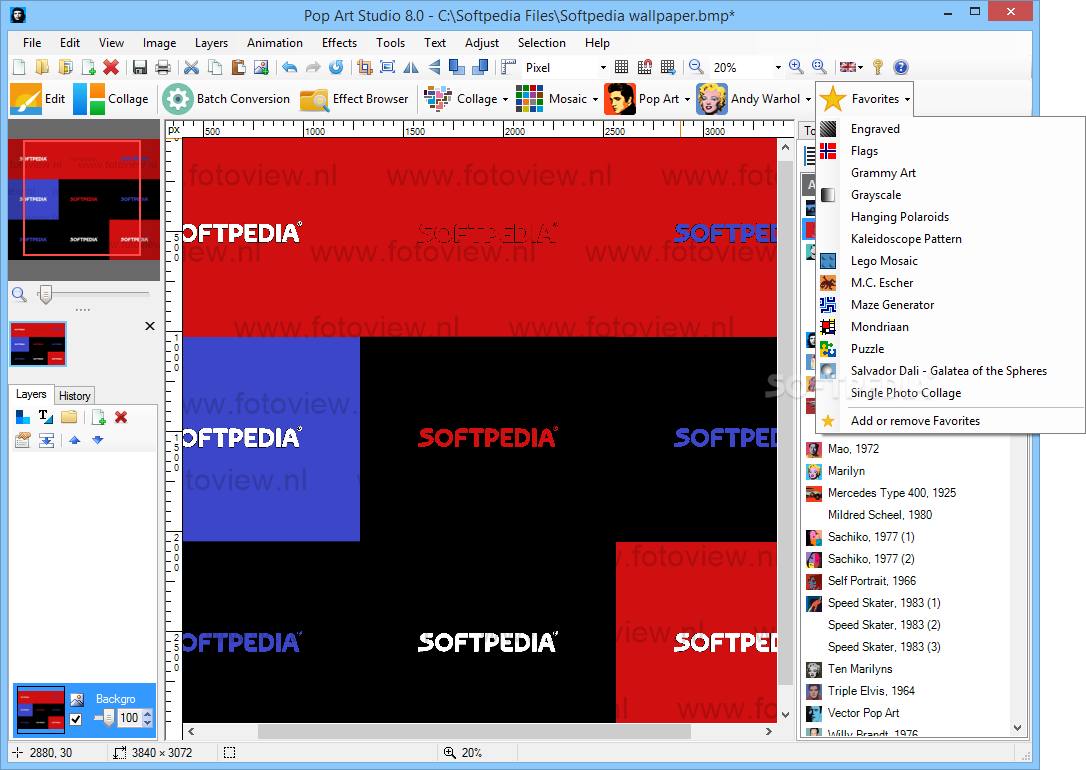The width and height of the screenshot is (1086, 770).
Task: Open the 20% zoom level dropdown
Action: 778,67
